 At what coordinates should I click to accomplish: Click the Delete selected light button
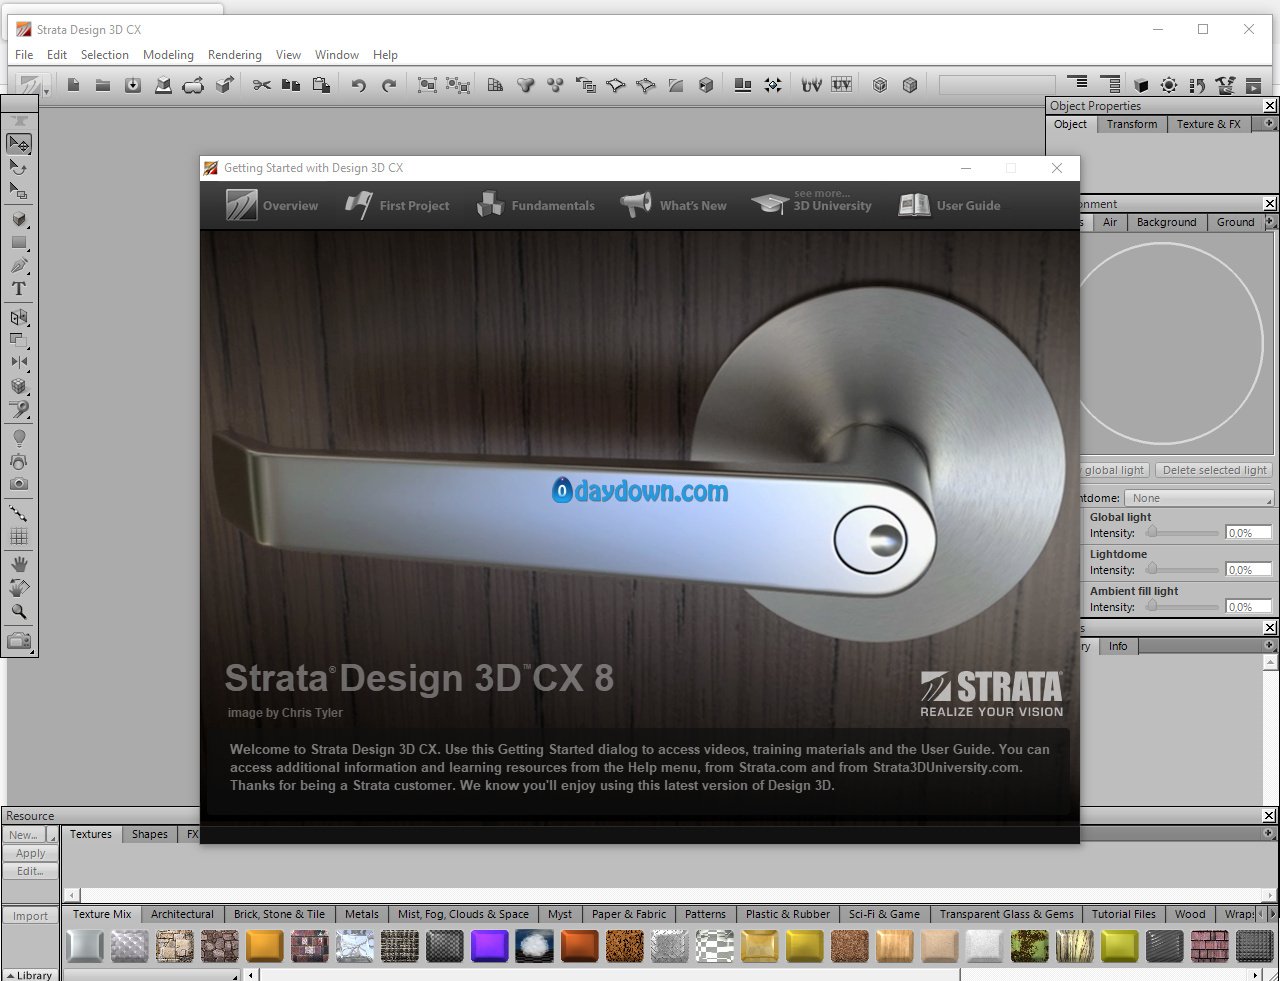pyautogui.click(x=1214, y=470)
